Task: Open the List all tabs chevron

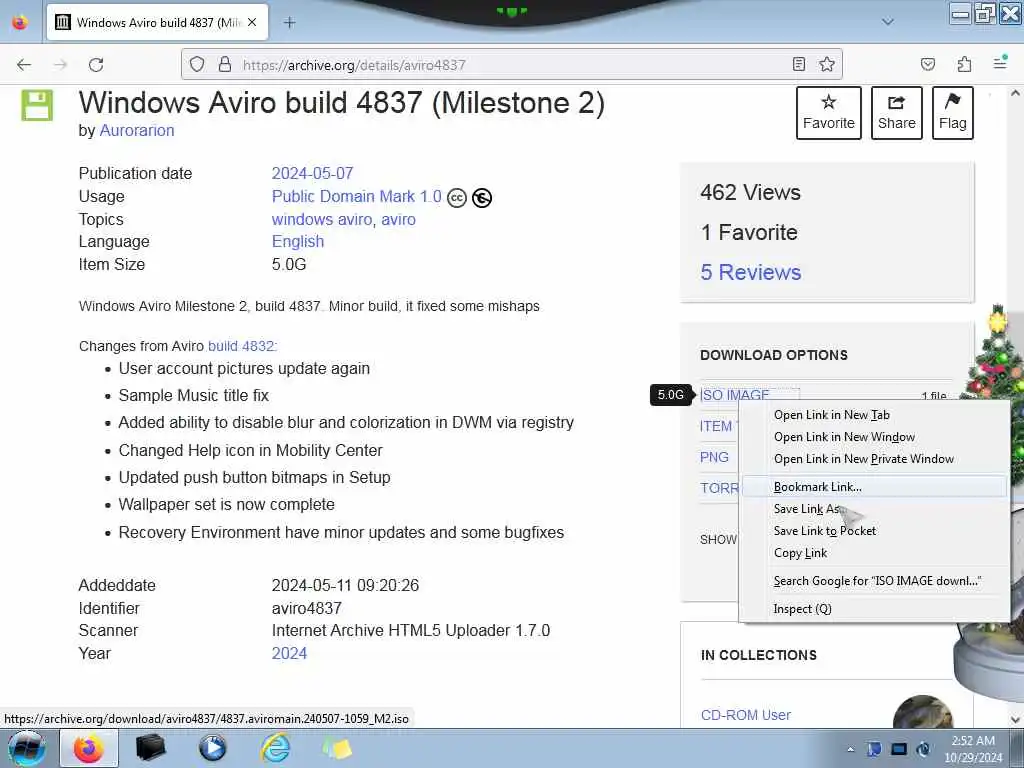Action: click(x=888, y=22)
